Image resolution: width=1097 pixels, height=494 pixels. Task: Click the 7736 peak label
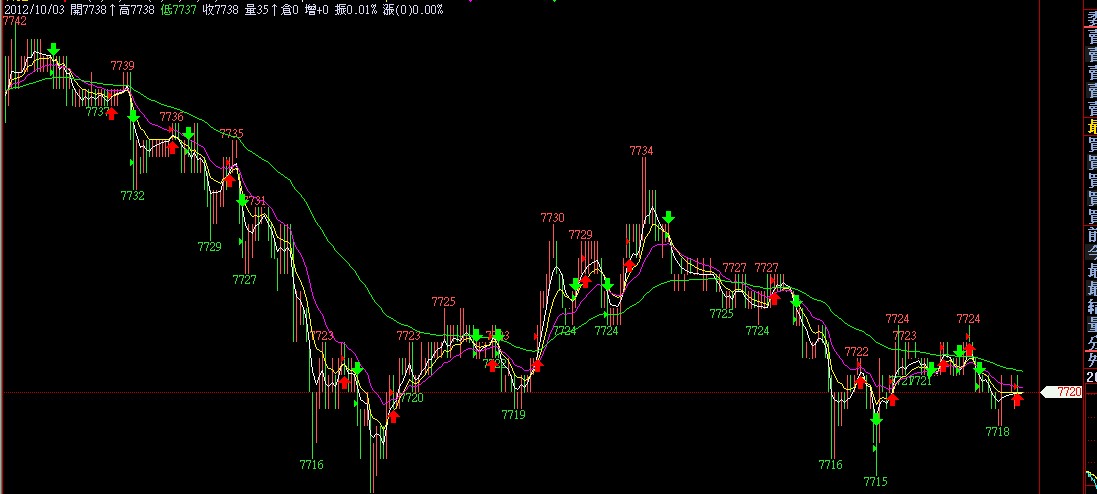(x=171, y=117)
